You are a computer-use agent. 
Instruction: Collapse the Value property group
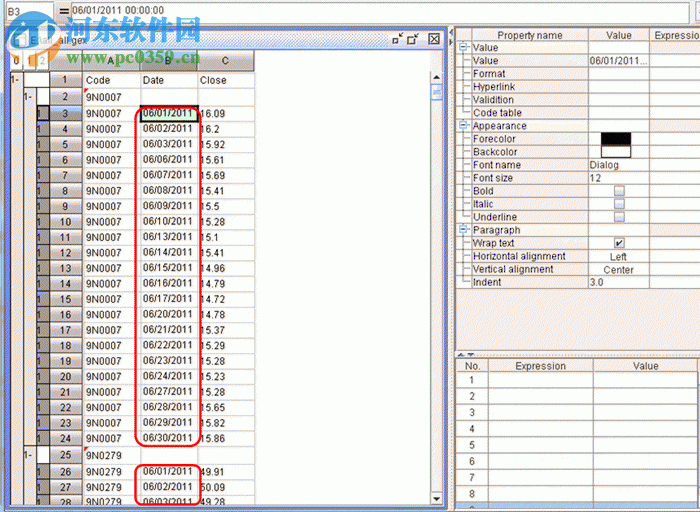[x=463, y=47]
